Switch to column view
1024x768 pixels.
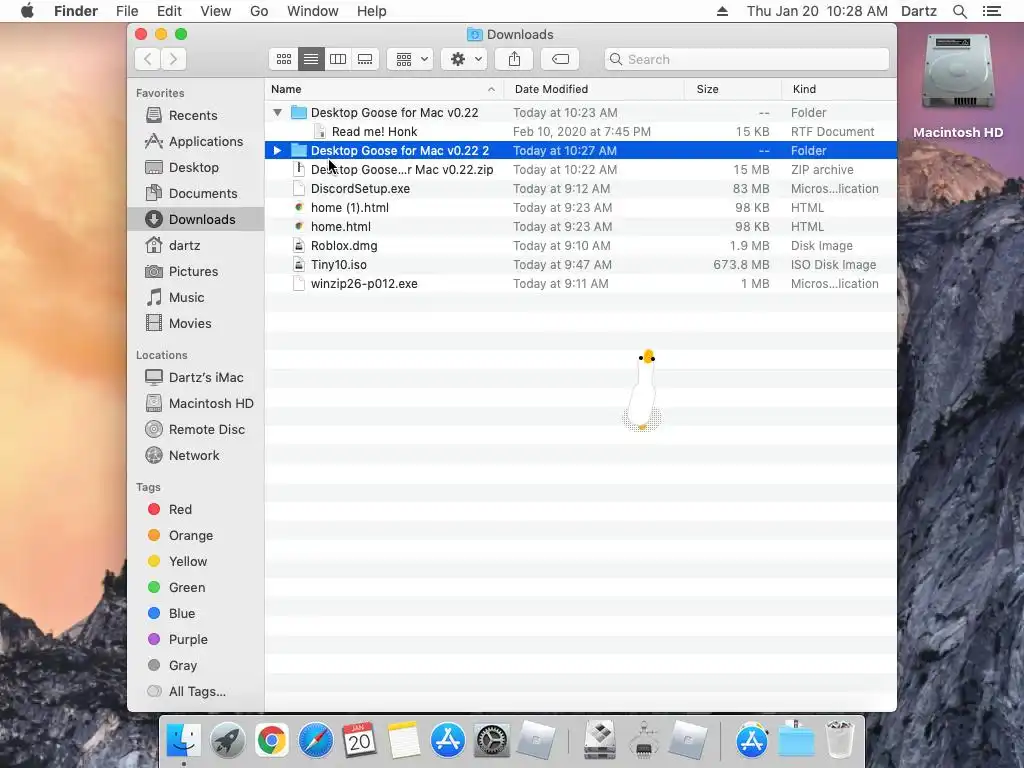338,59
